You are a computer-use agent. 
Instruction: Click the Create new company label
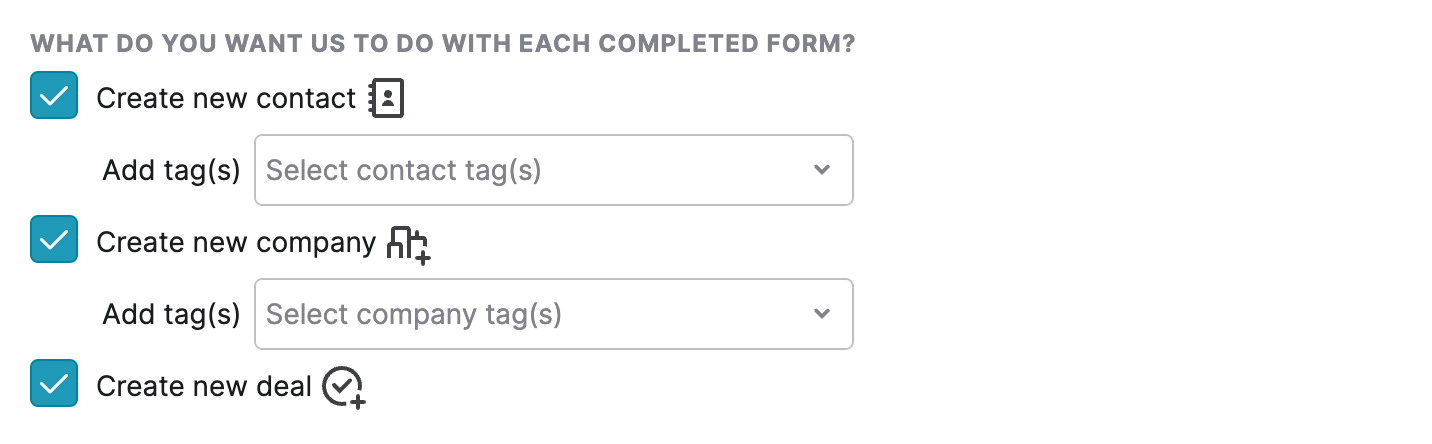click(236, 243)
